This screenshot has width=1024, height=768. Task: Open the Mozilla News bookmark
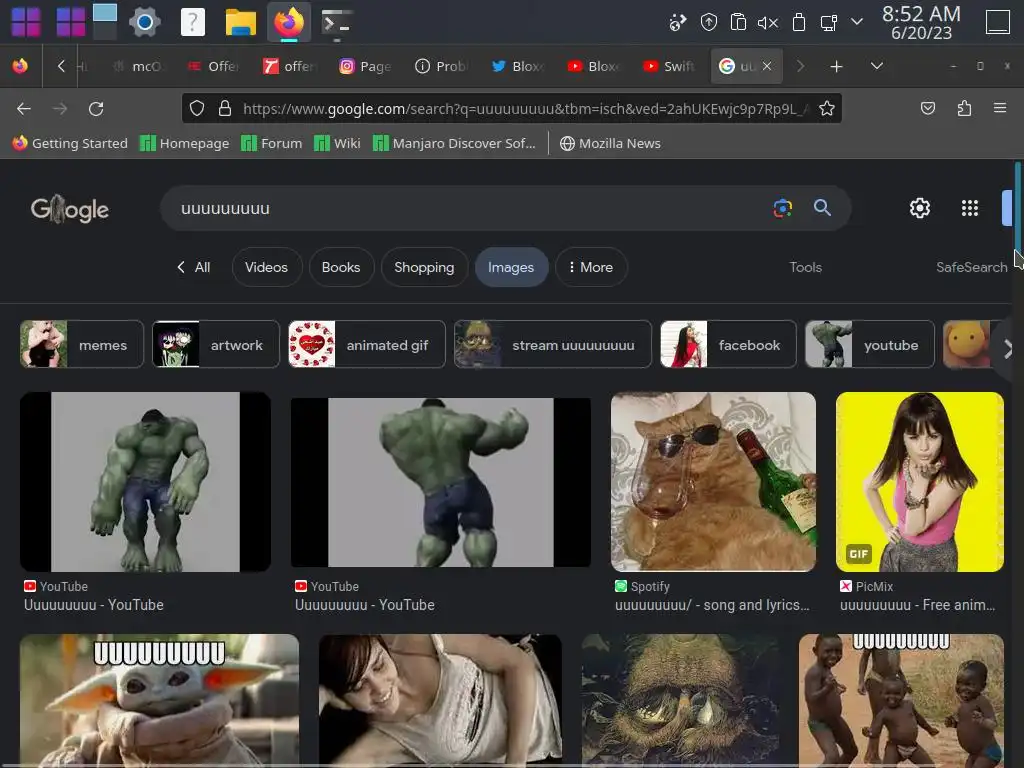(x=611, y=143)
